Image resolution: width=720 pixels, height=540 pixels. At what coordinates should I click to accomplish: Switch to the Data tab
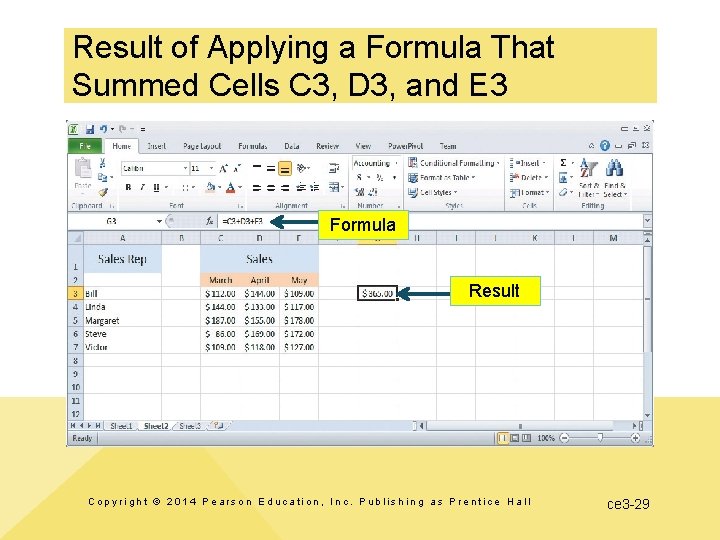point(292,146)
